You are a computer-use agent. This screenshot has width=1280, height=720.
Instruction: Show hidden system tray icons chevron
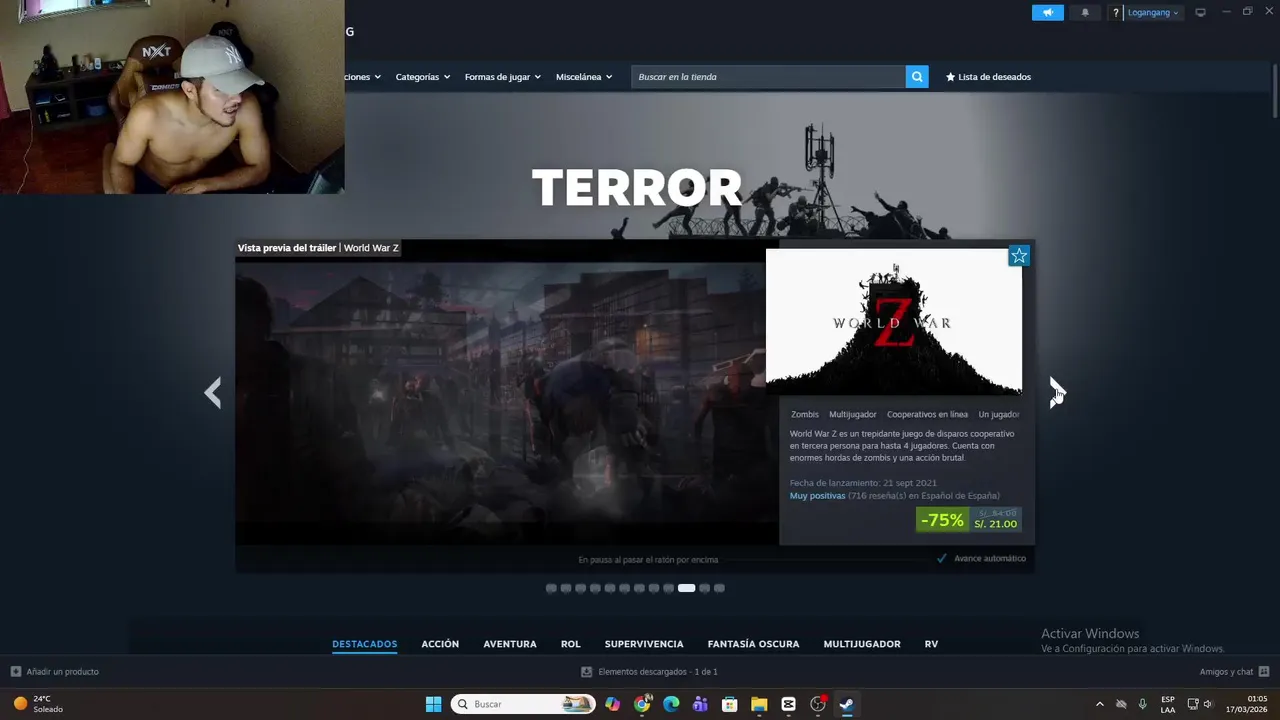click(1100, 704)
